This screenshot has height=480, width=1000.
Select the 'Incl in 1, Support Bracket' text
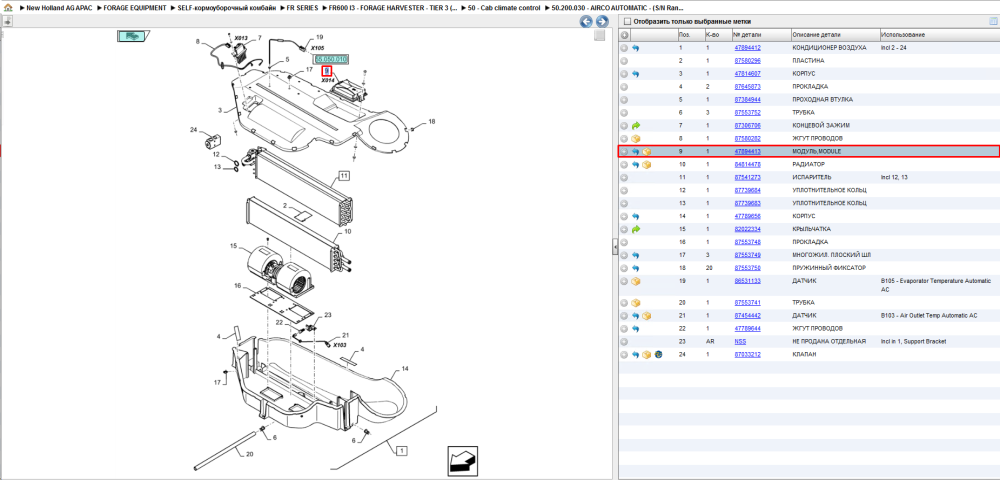(914, 342)
